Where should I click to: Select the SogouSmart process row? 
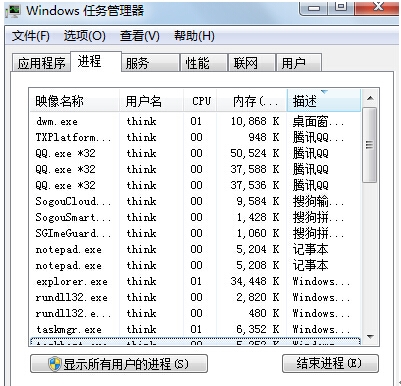[x=195, y=217]
